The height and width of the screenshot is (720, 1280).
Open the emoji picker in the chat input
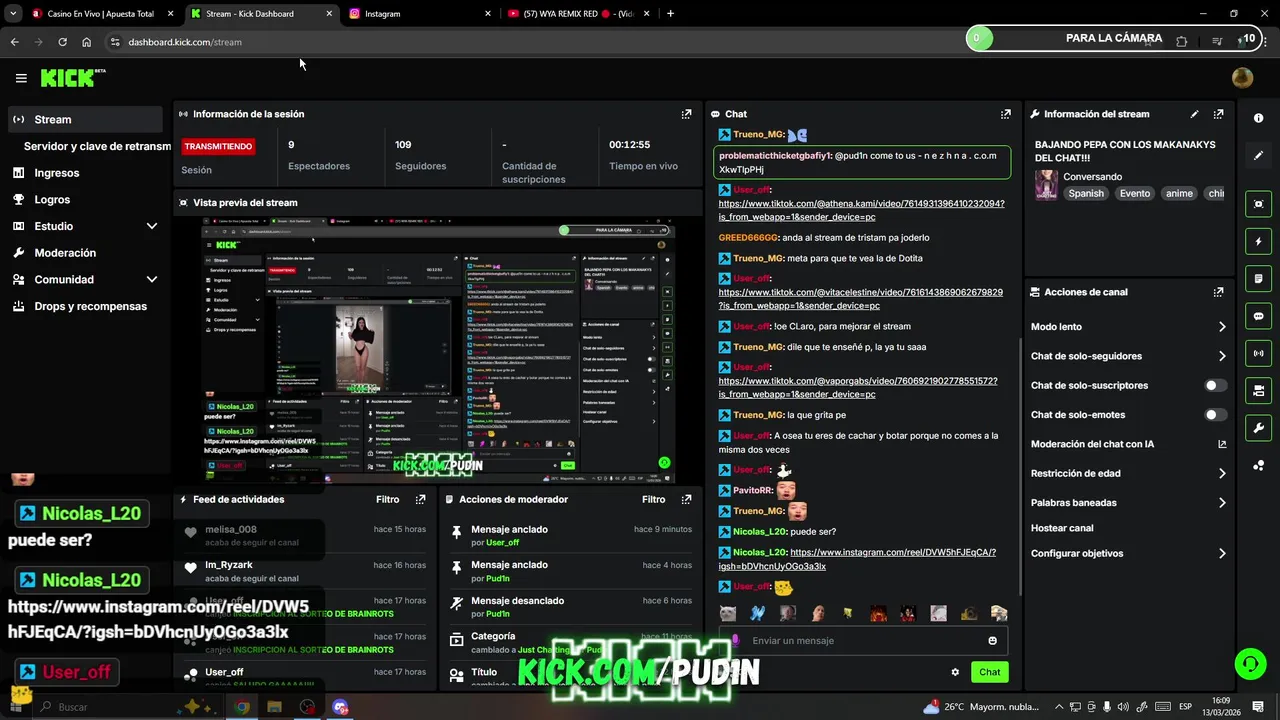pyautogui.click(x=992, y=641)
